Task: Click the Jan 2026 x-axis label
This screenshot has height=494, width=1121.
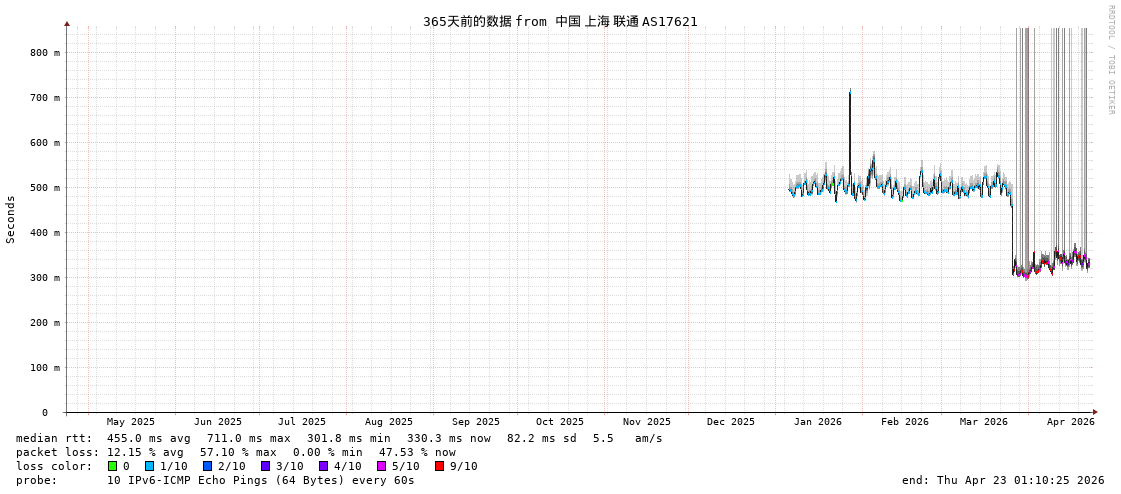Action: pos(817,422)
